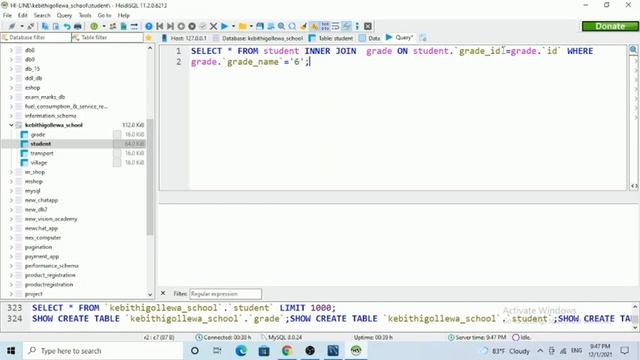Viewport: 640px width, 360px height.
Task: Open the Tools menu
Action: click(x=85, y=15)
